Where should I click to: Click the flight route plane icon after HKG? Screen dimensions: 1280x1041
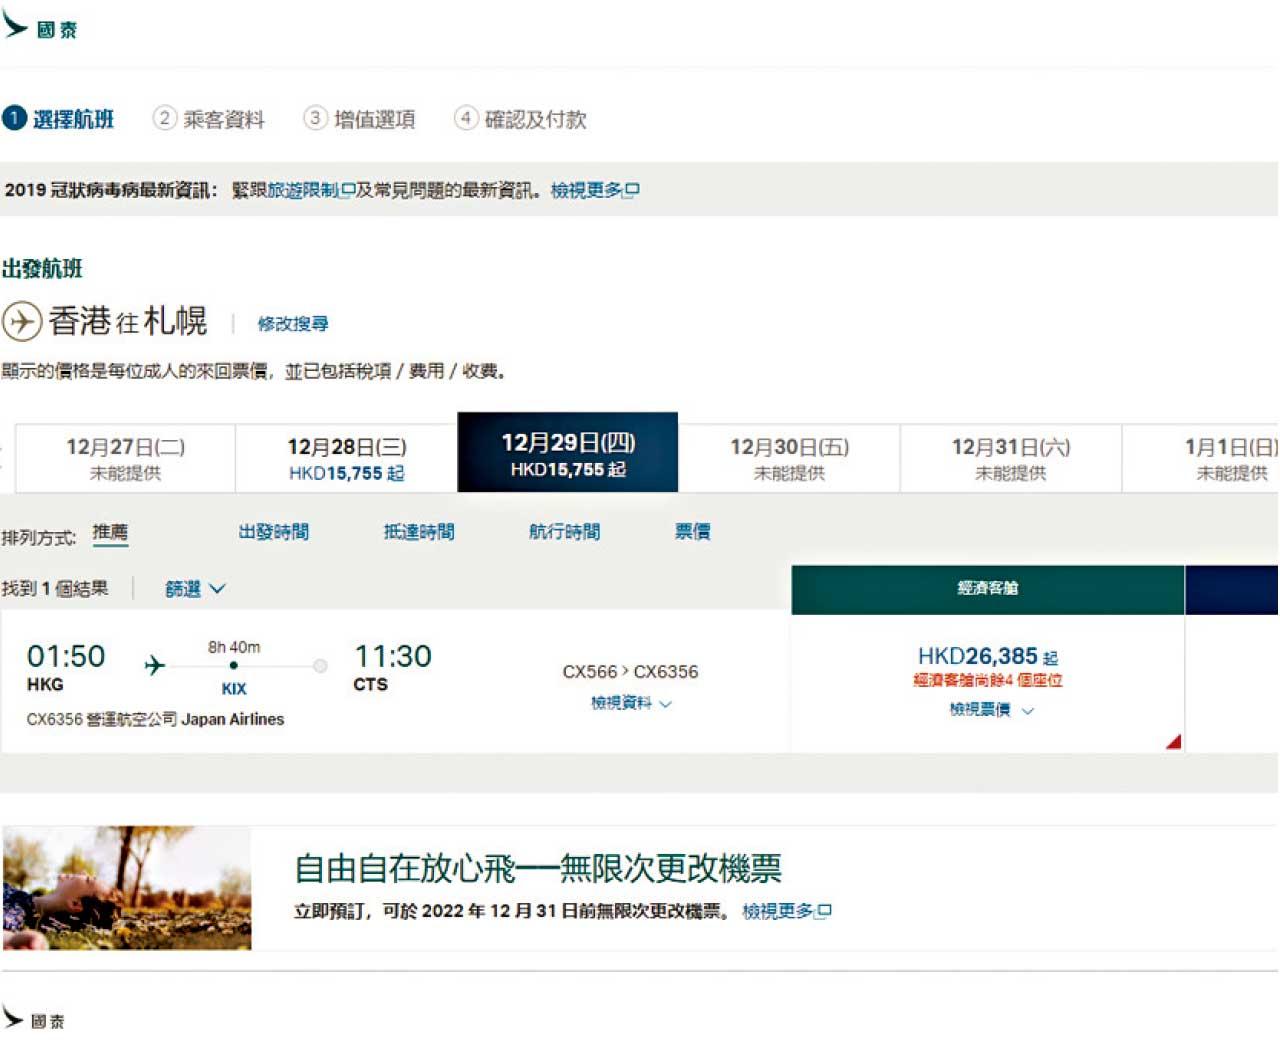pyautogui.click(x=155, y=665)
